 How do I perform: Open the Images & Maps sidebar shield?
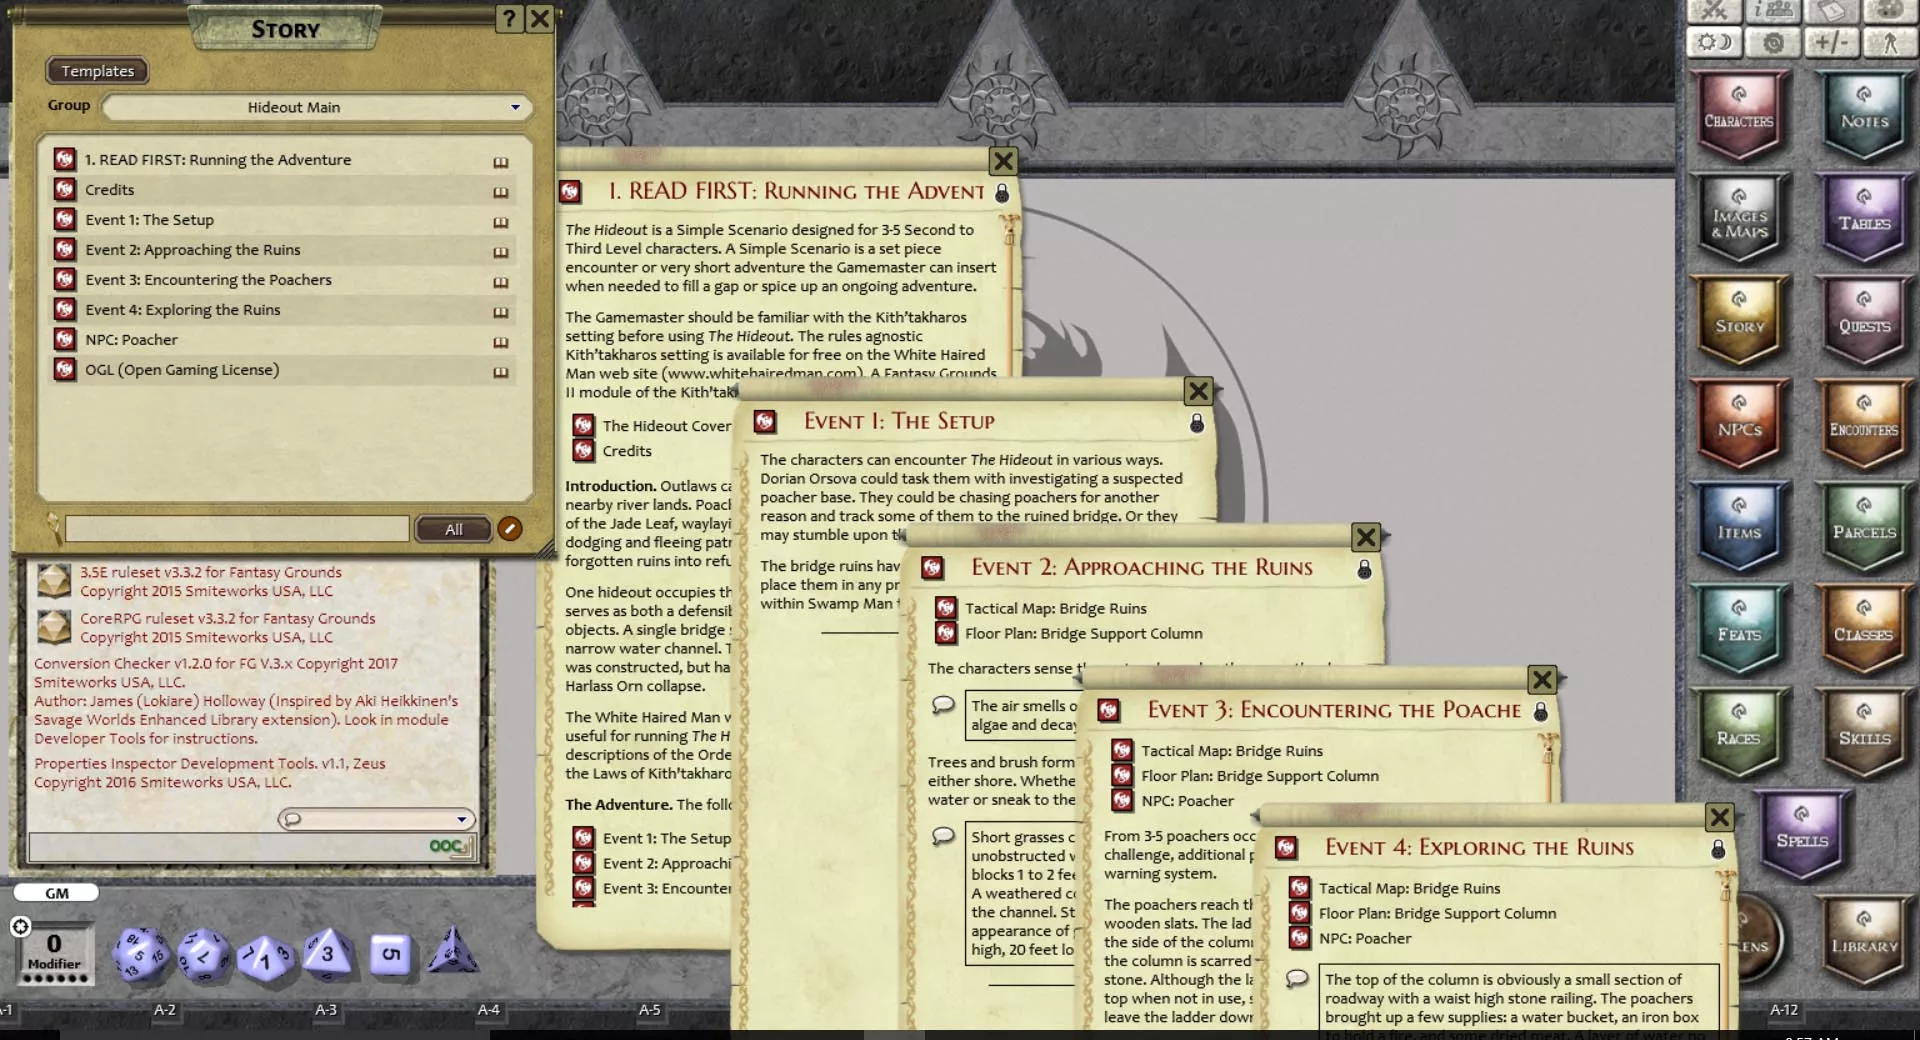pos(1739,220)
